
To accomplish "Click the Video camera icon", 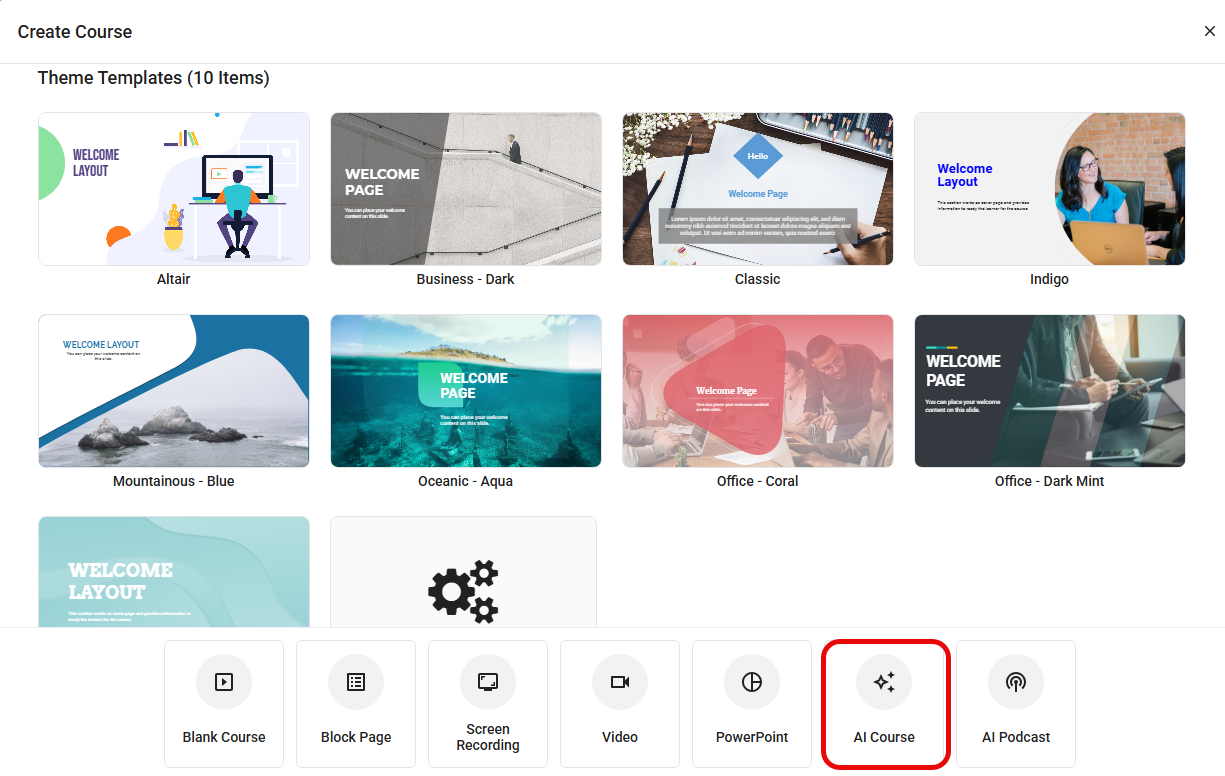I will 620,682.
